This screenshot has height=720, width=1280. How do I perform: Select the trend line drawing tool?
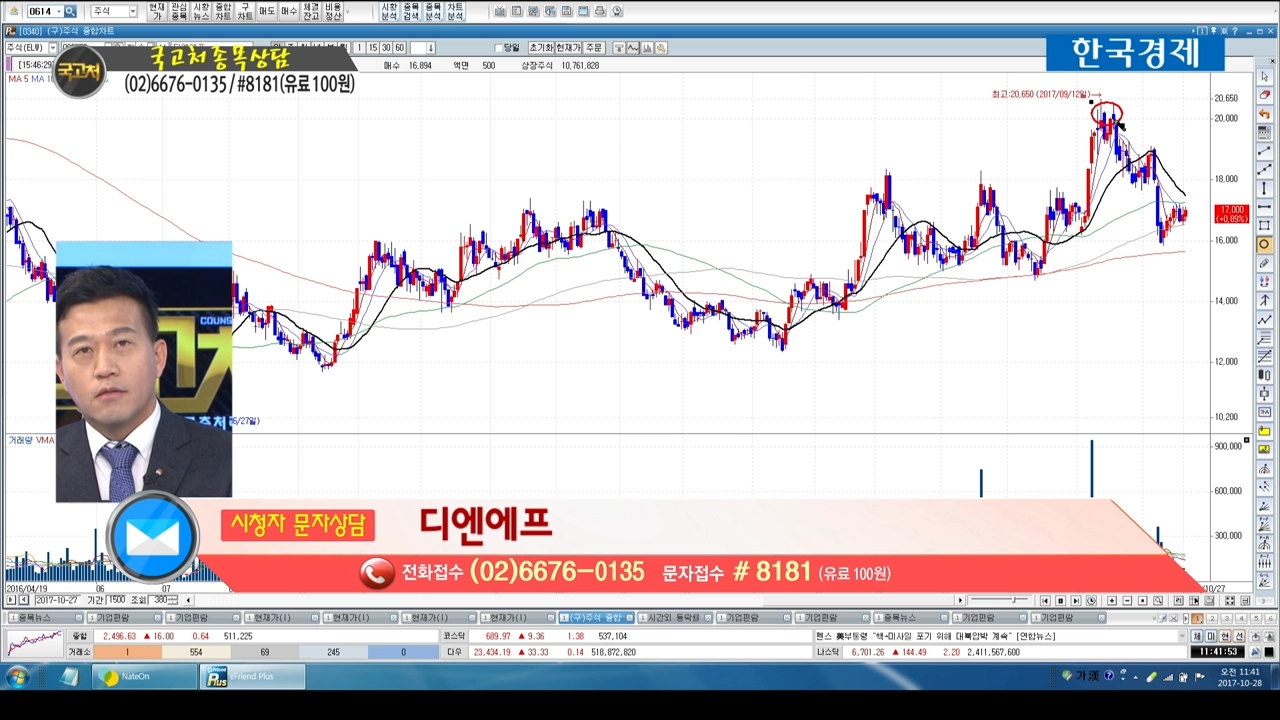[1265, 151]
